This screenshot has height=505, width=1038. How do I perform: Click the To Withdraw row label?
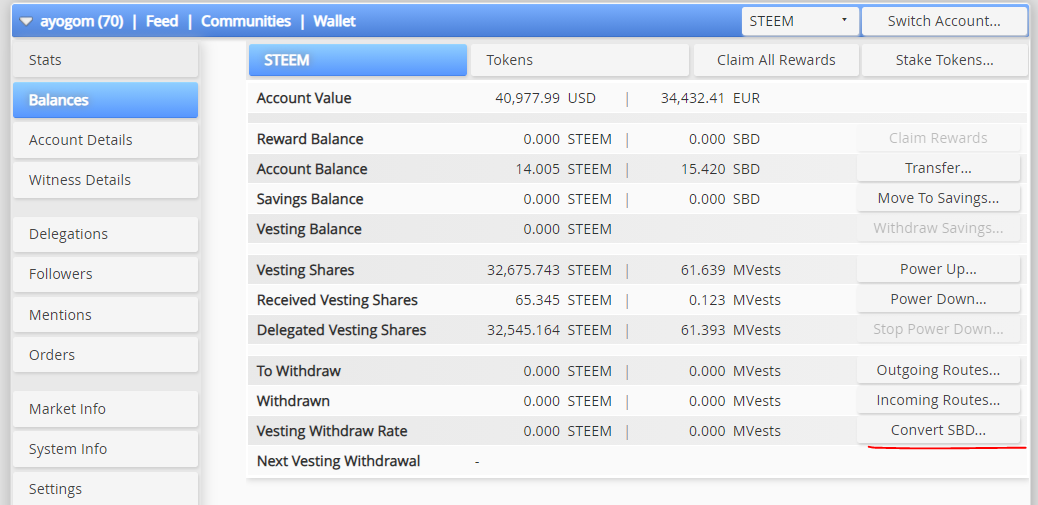[x=299, y=371]
